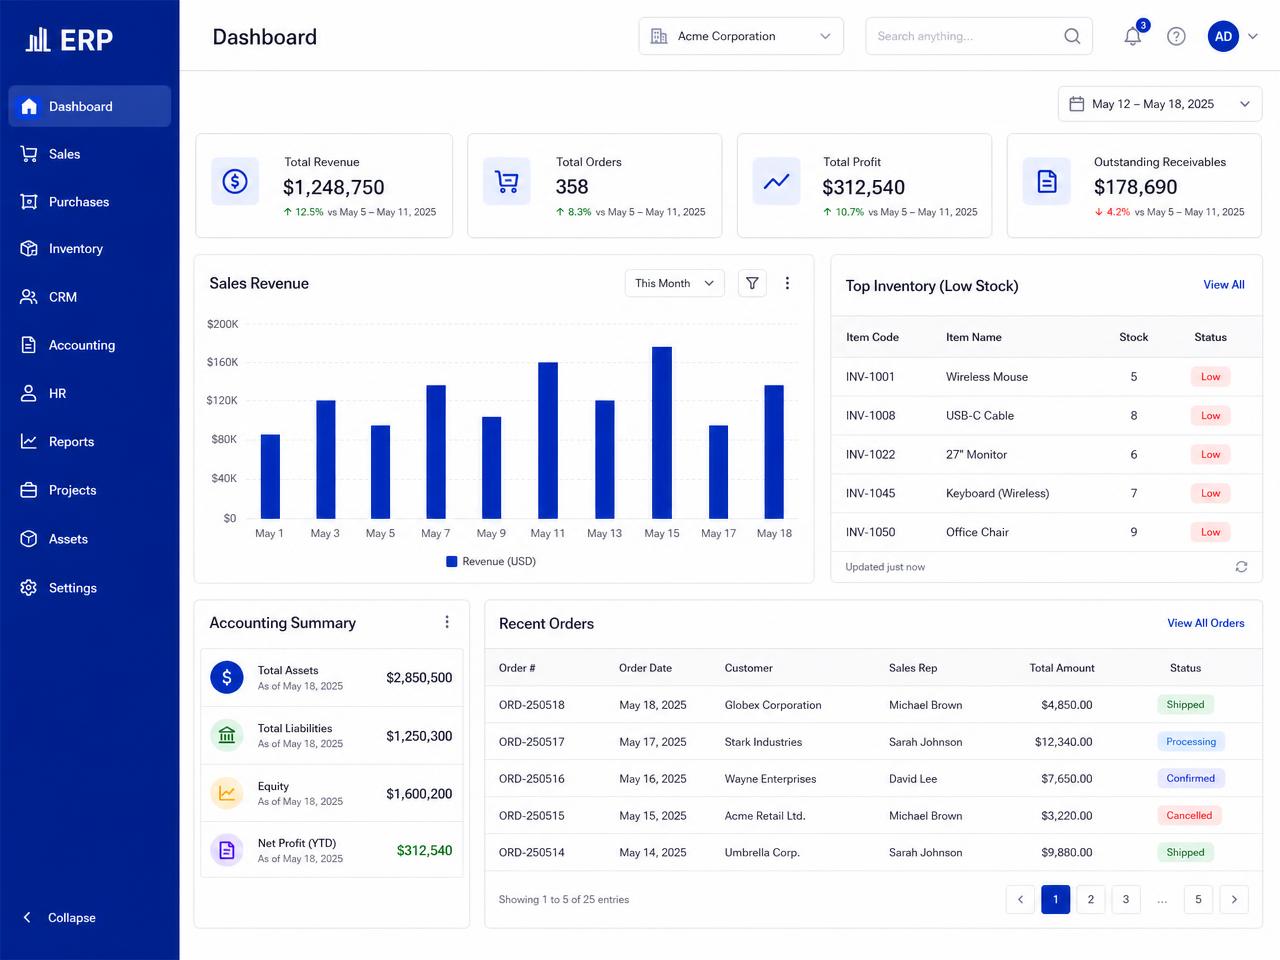This screenshot has height=960, width=1280.
Task: Go to page 2 of orders
Action: pos(1091,899)
